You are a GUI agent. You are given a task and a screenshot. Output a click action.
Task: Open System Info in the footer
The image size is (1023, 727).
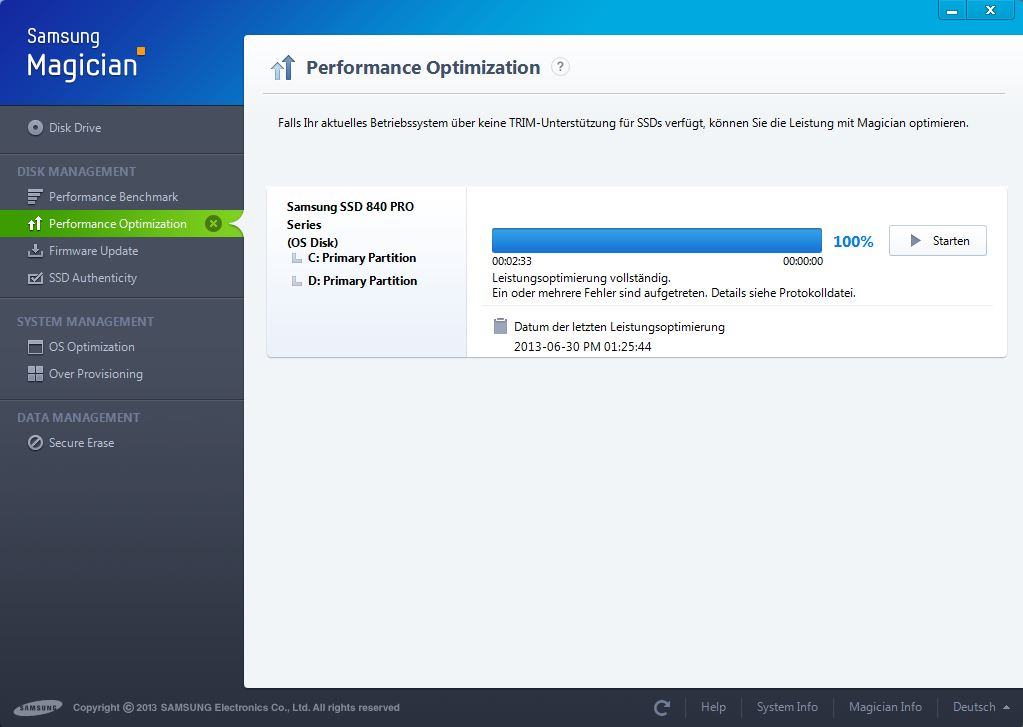click(787, 707)
